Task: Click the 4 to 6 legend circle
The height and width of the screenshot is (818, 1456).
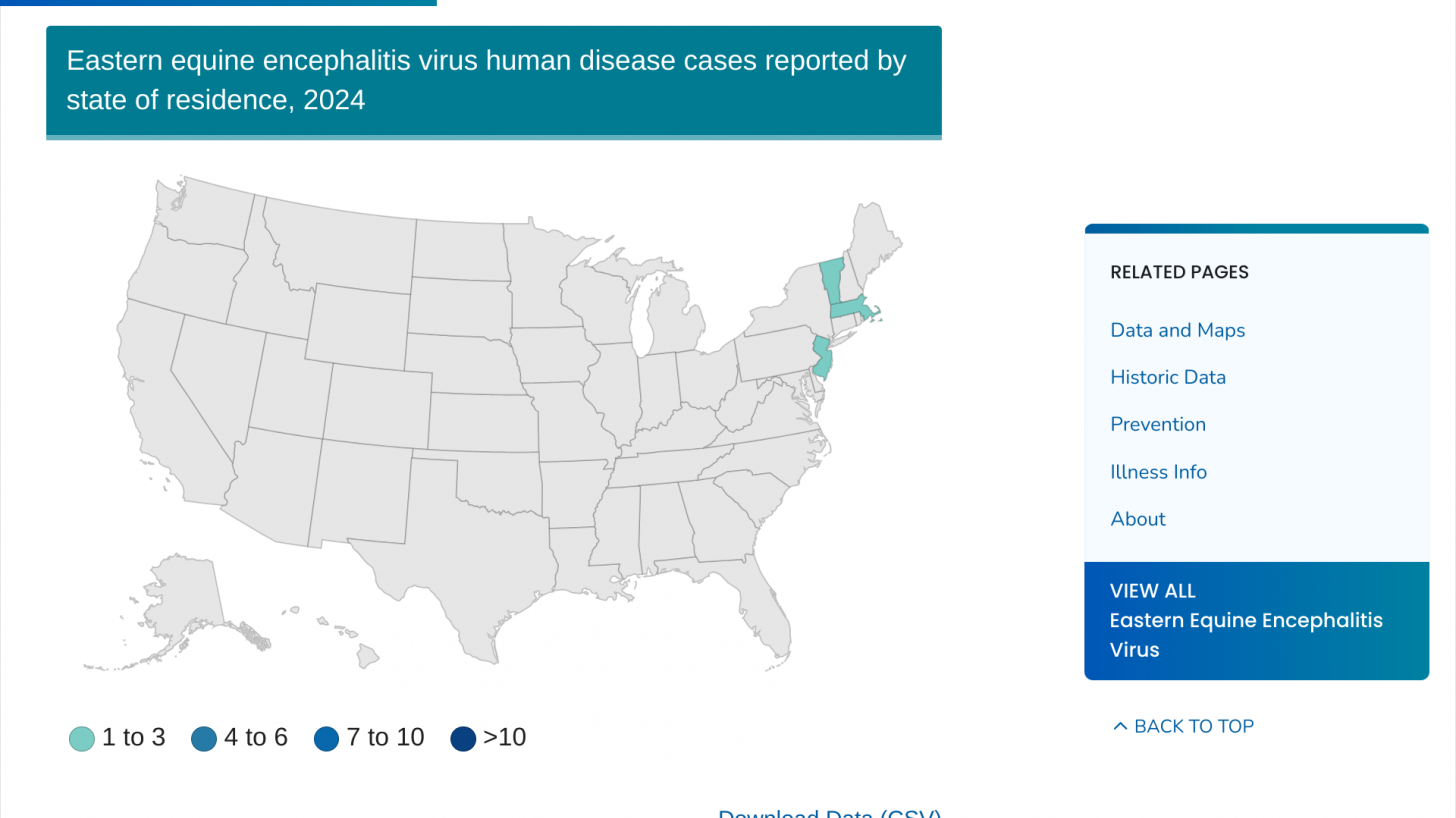Action: tap(204, 739)
